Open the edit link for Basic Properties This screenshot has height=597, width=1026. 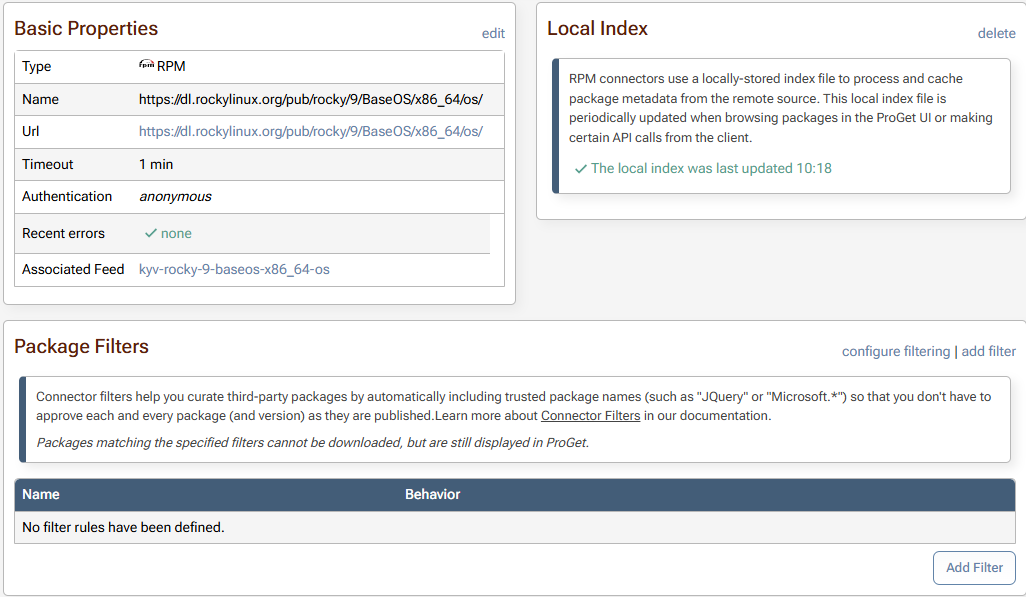point(493,33)
